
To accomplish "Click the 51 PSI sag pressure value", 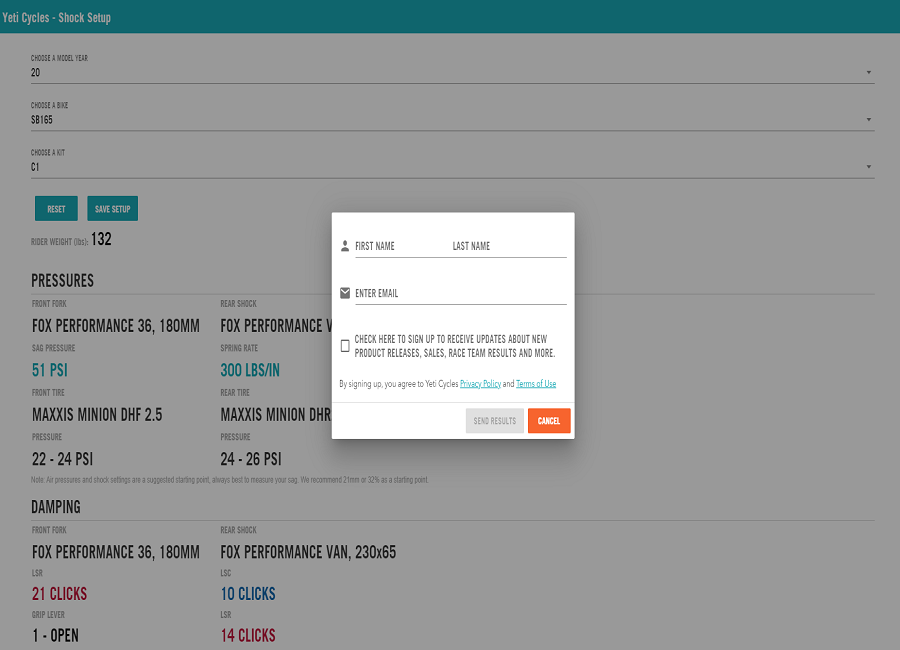I will point(50,370).
